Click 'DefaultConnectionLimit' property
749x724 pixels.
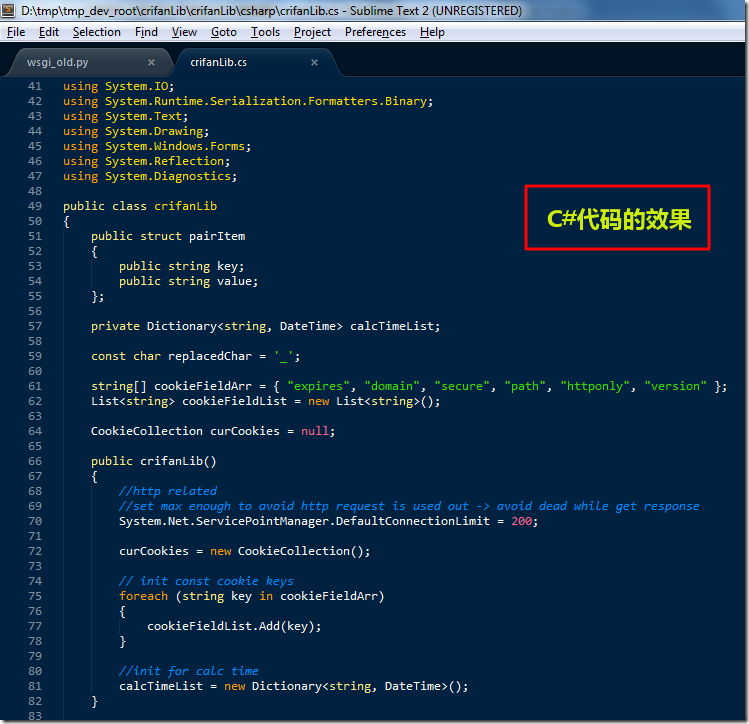(x=413, y=522)
